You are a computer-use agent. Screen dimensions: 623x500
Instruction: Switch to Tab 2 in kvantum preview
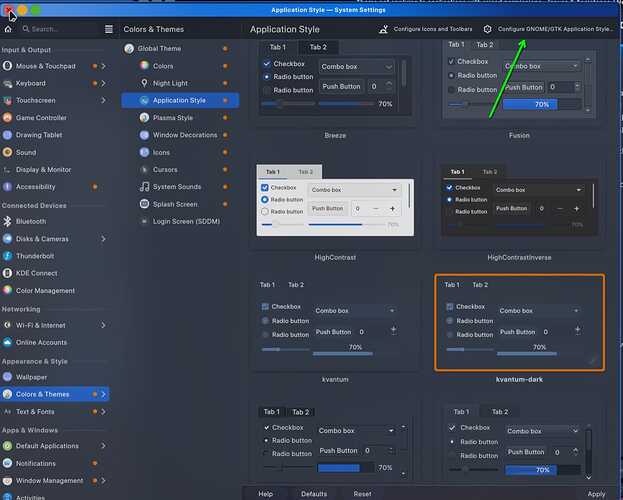click(x=296, y=285)
